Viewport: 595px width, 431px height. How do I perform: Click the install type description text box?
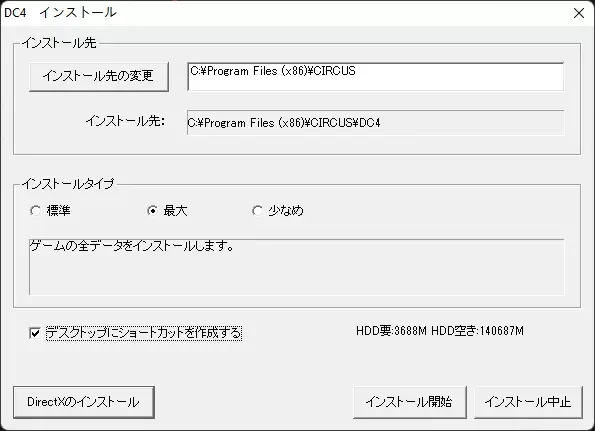point(296,267)
